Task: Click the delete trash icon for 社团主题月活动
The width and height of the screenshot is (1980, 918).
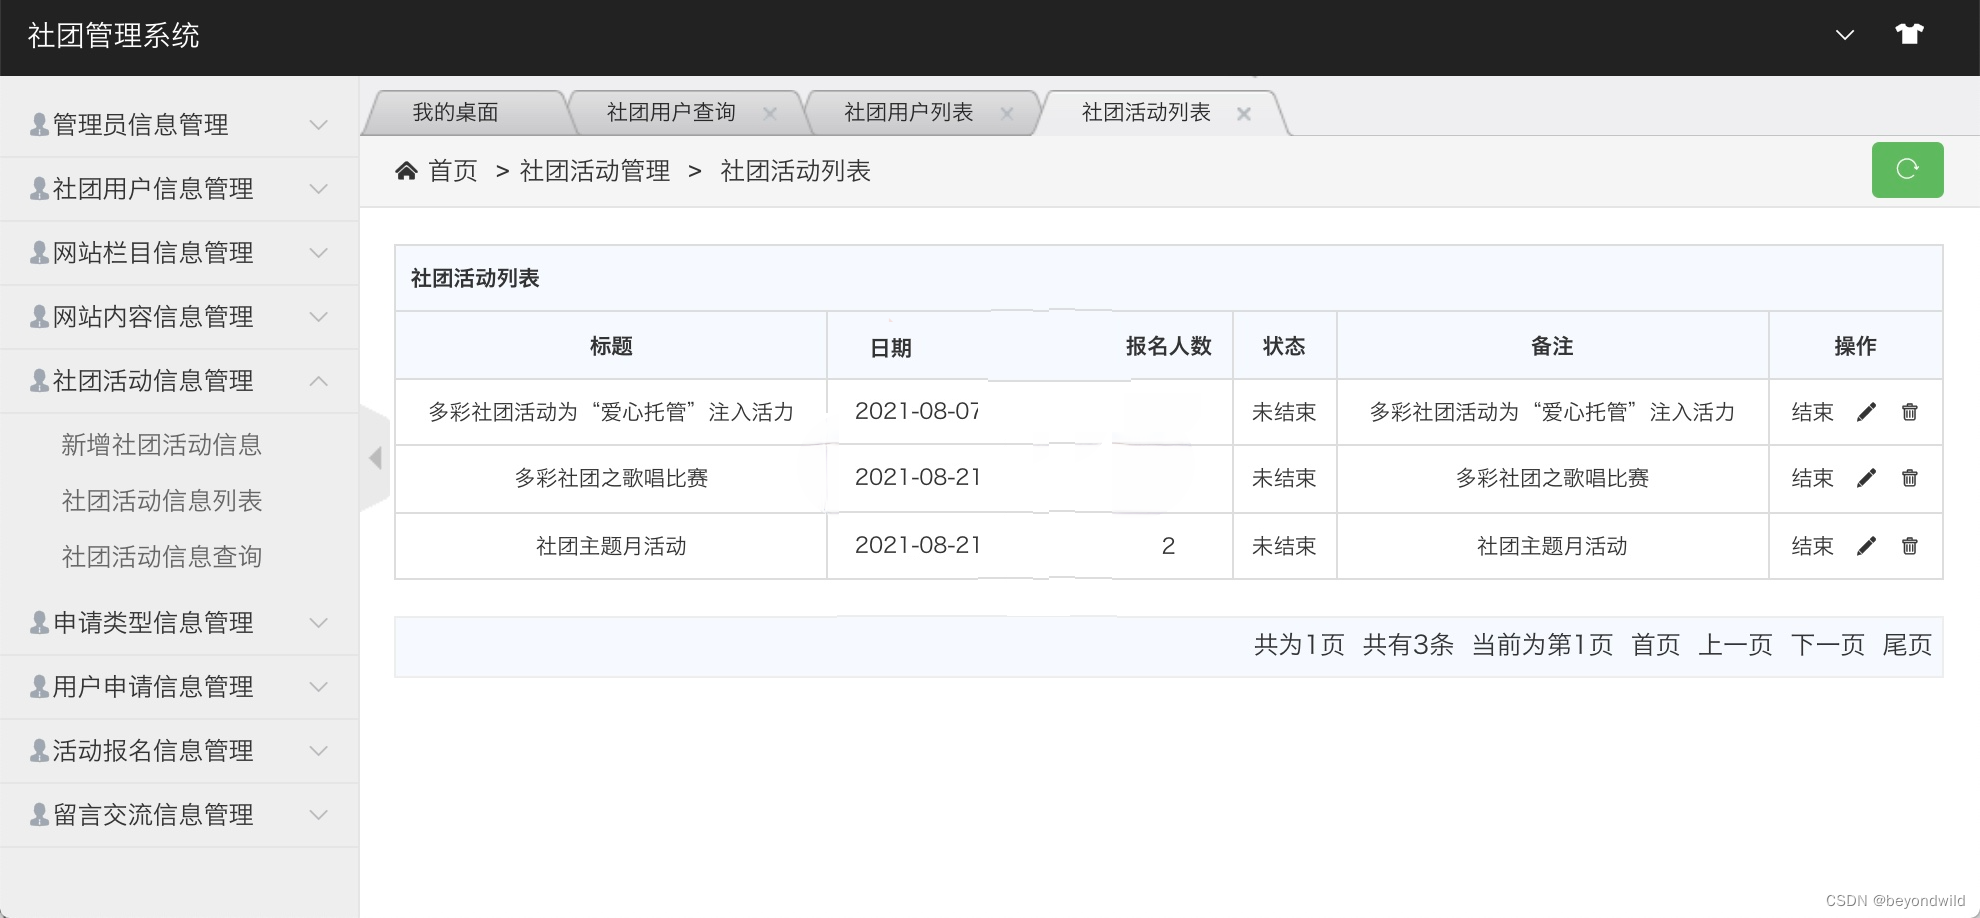Action: tap(1909, 546)
